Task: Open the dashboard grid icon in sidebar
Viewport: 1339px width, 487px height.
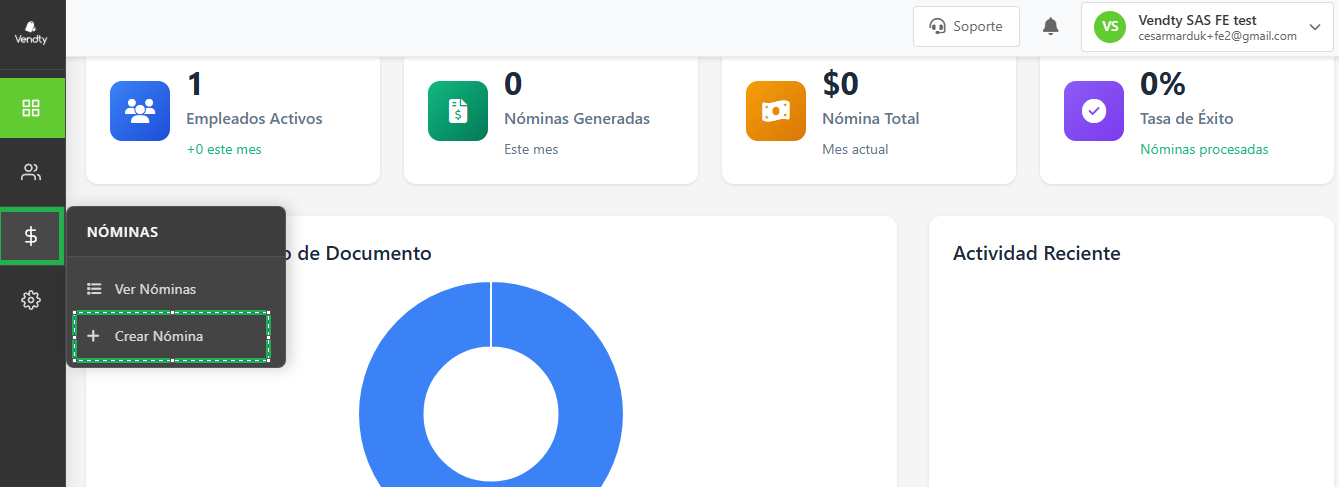Action: [x=31, y=108]
